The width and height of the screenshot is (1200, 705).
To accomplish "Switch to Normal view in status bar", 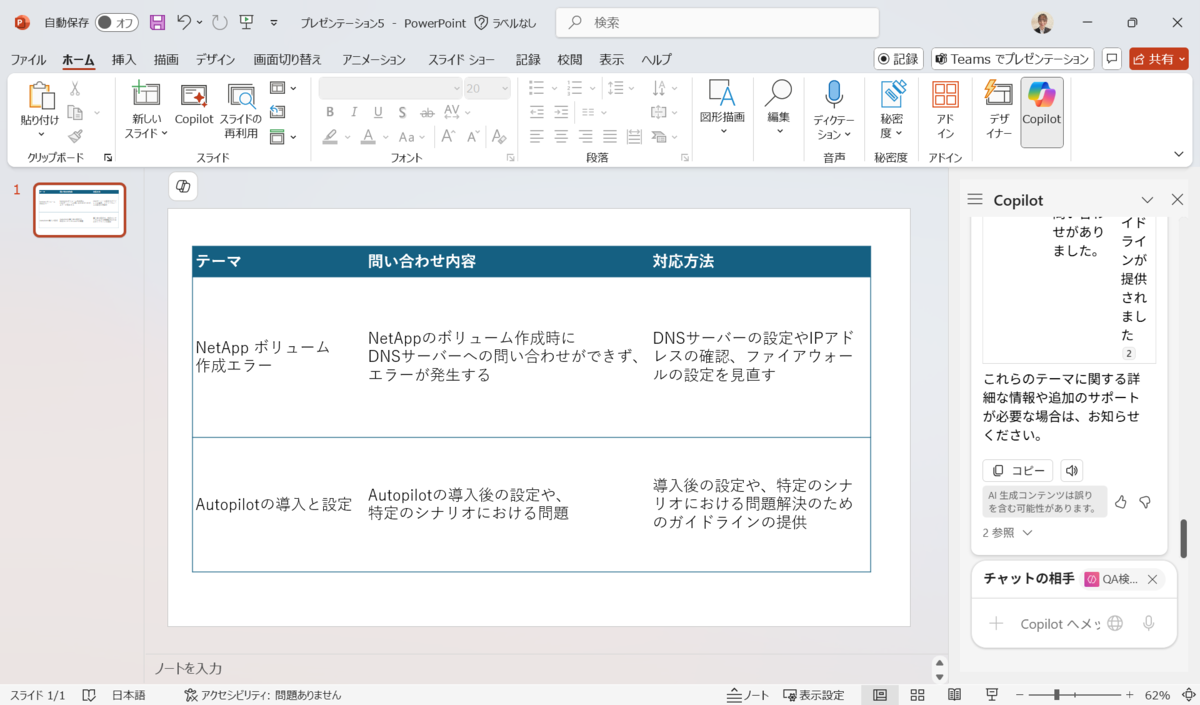I will (x=880, y=695).
